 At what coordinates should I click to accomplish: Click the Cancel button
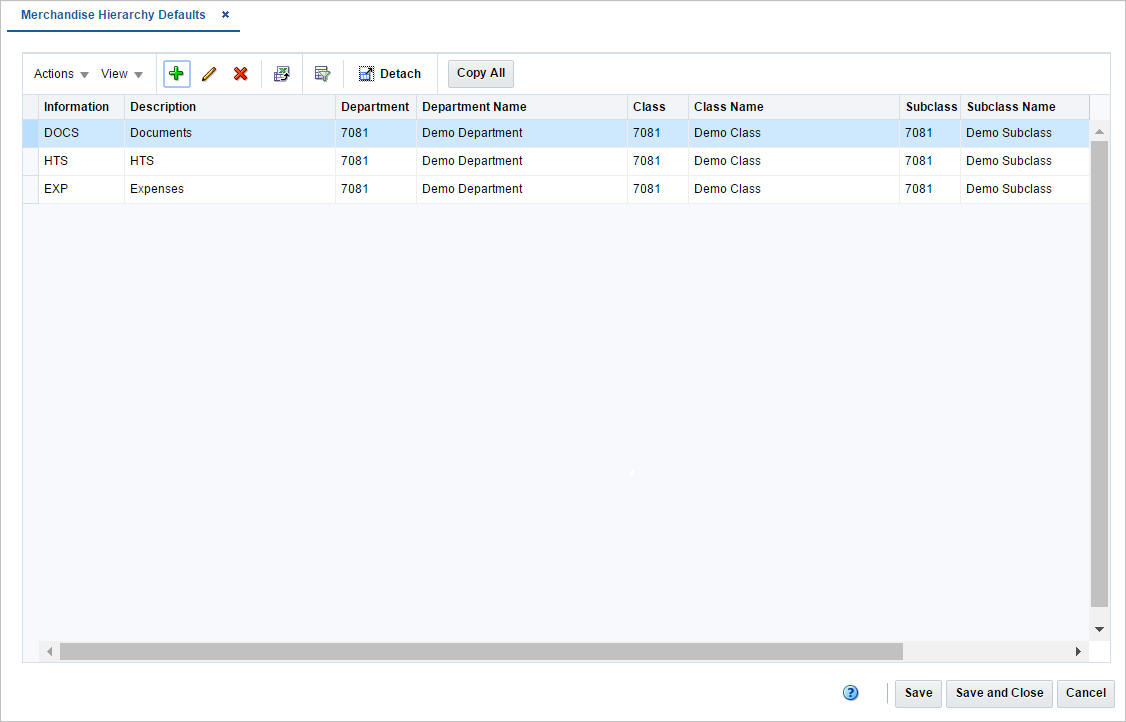pos(1086,693)
